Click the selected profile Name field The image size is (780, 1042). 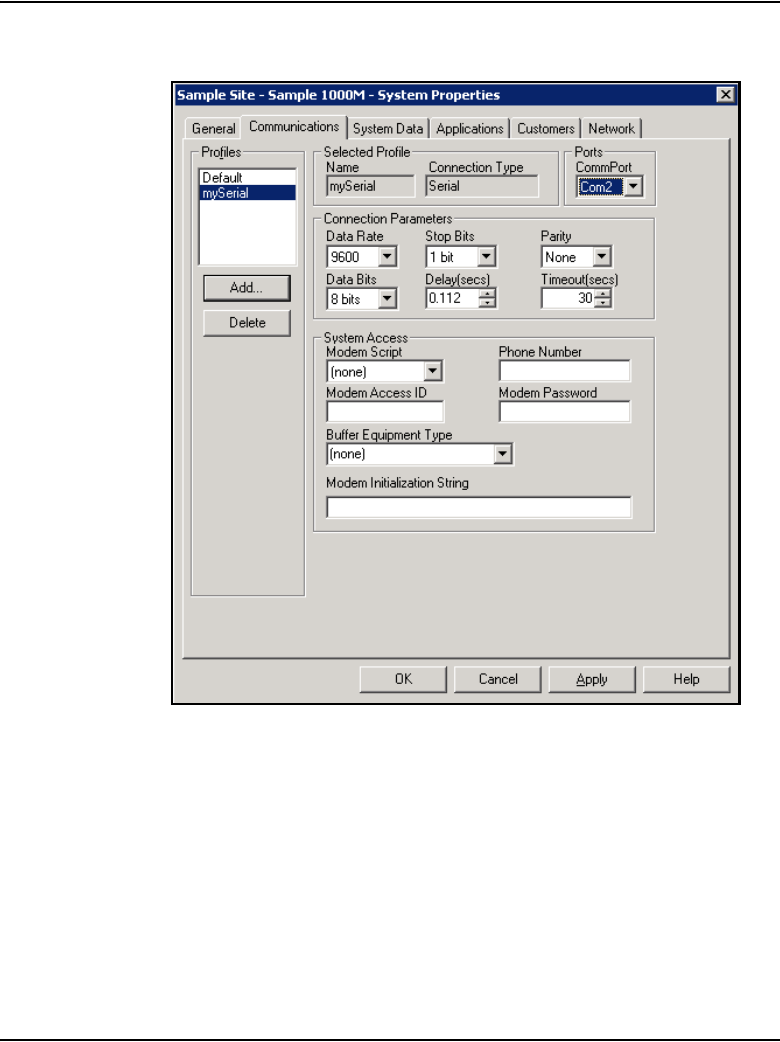[x=370, y=186]
